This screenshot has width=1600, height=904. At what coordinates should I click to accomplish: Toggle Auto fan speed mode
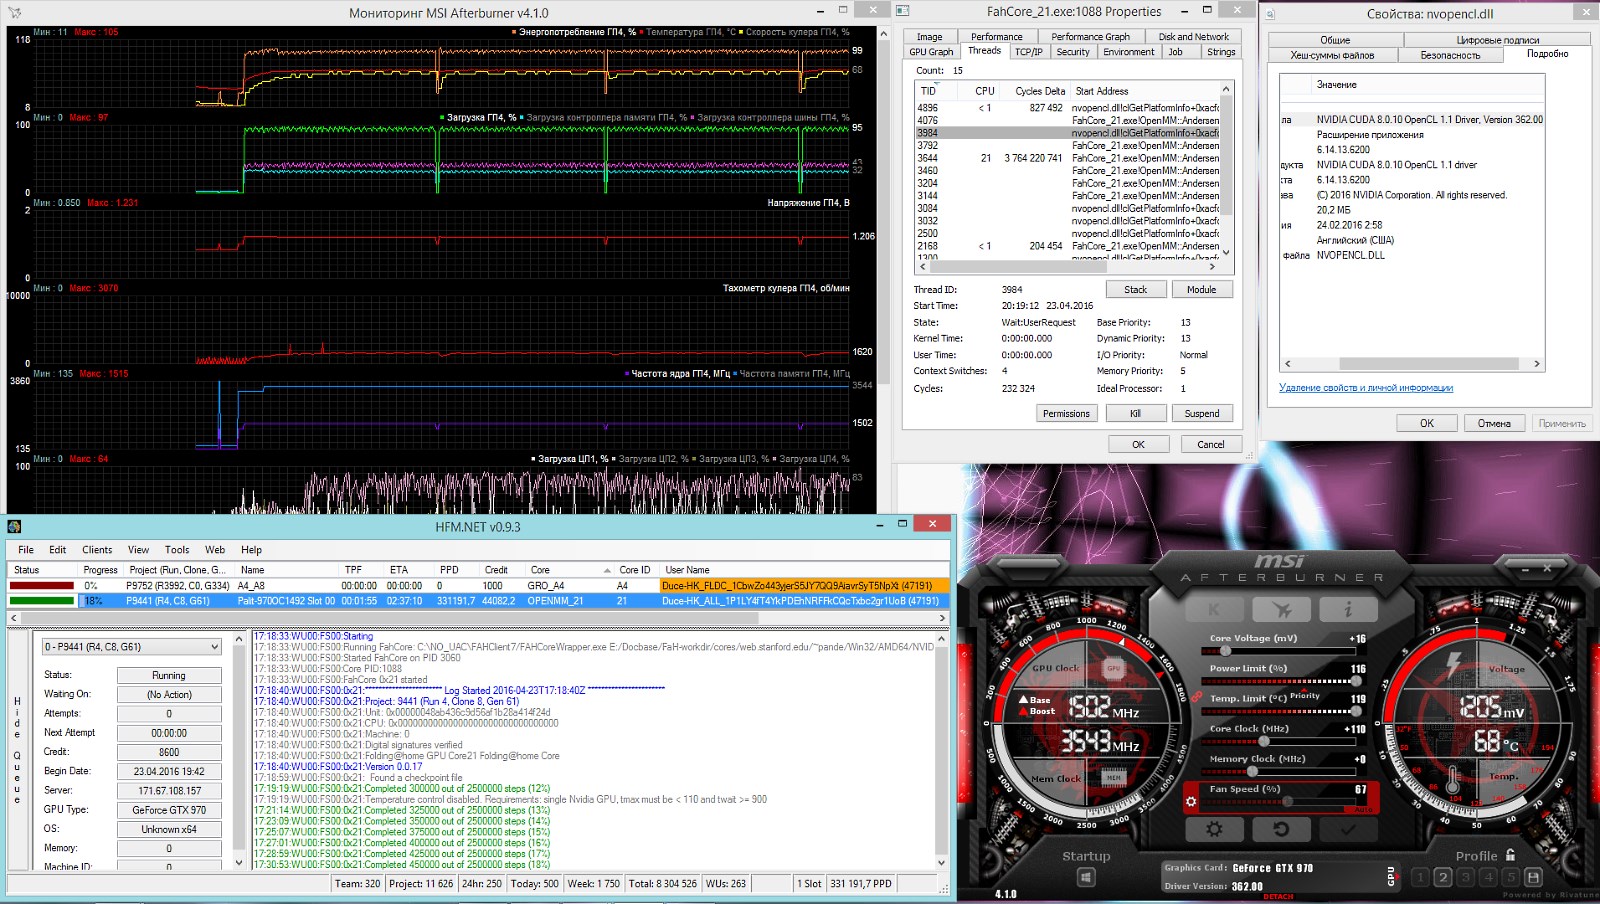tap(1361, 809)
